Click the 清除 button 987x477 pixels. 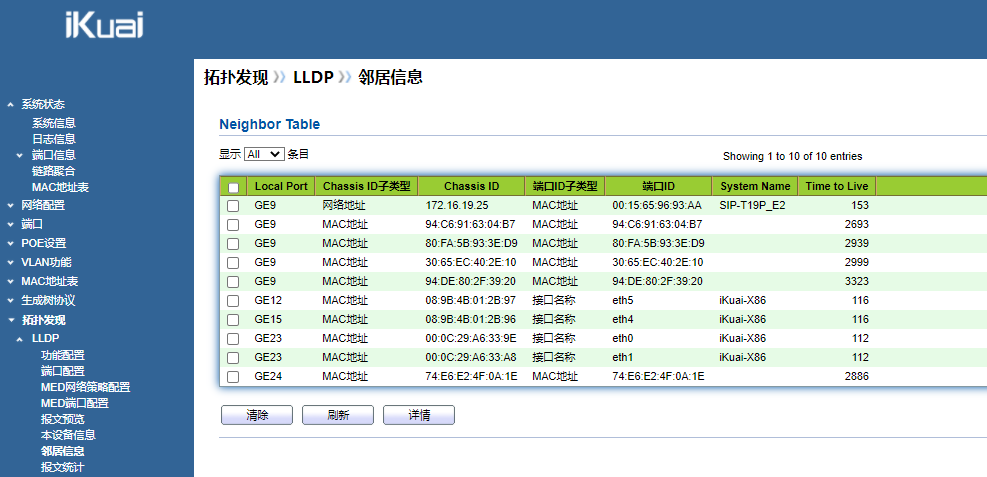(257, 415)
